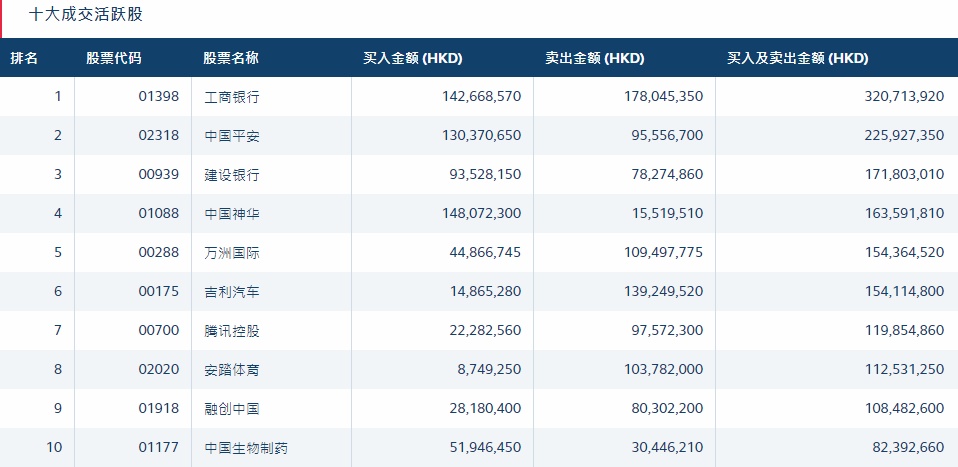The image size is (958, 467).
Task: Click sell amount 103,782,000 for 安踏体育
Action: (x=664, y=369)
